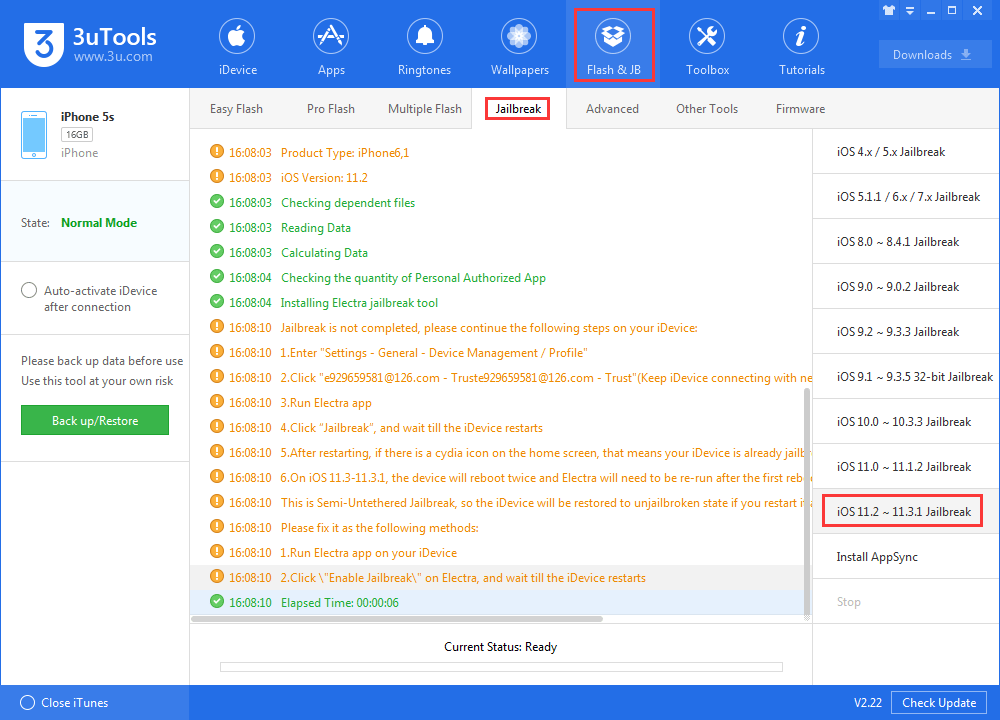
Task: Open the Tutorials section
Action: (801, 46)
